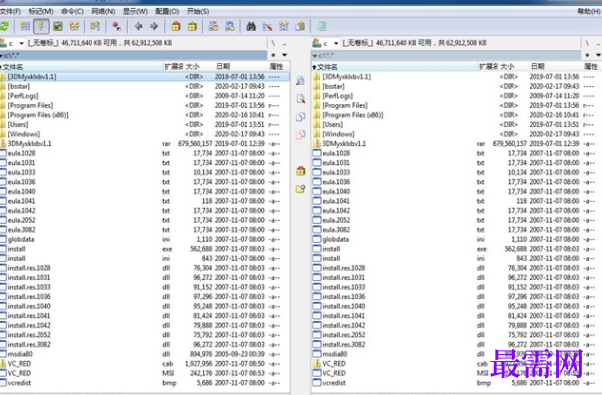Open right panel favorites asterisk button

click(x=587, y=55)
